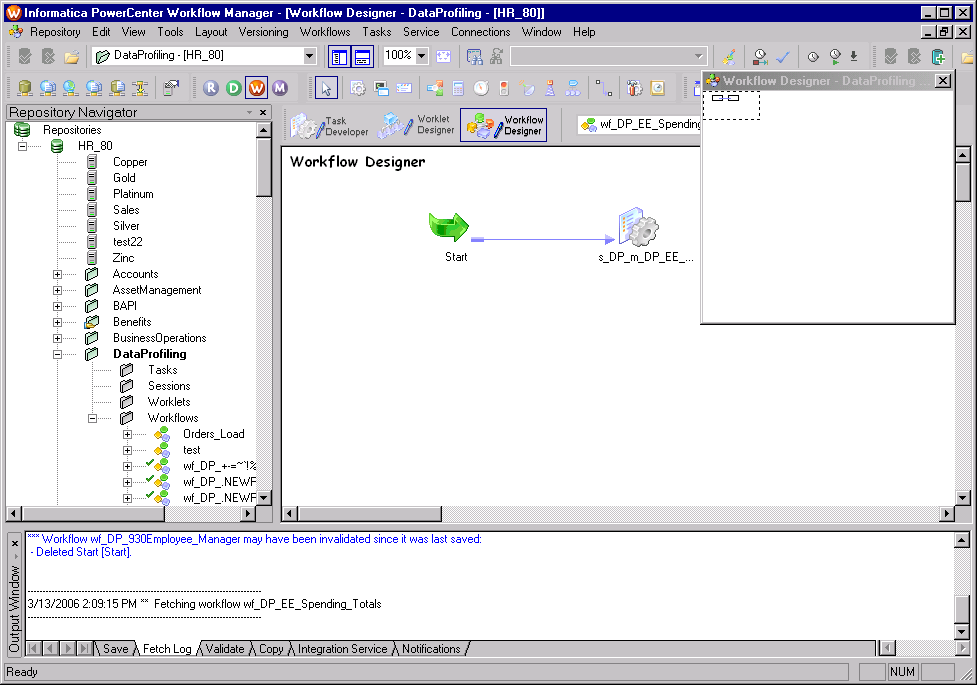Click the Workflow Designer button
Screen dimensions: 977x685
coord(503,125)
